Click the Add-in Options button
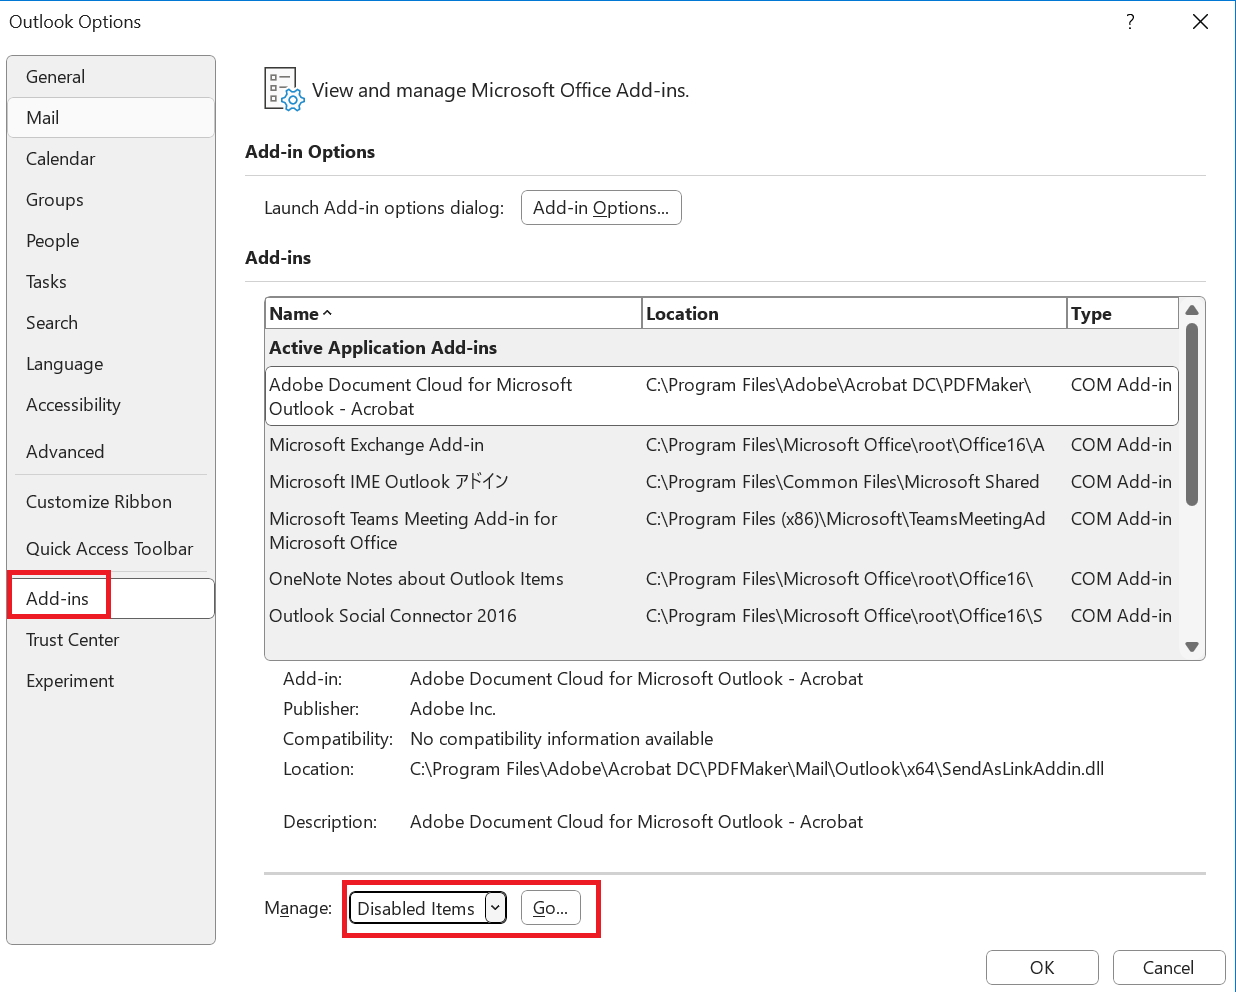Image resolution: width=1236 pixels, height=992 pixels. click(601, 208)
